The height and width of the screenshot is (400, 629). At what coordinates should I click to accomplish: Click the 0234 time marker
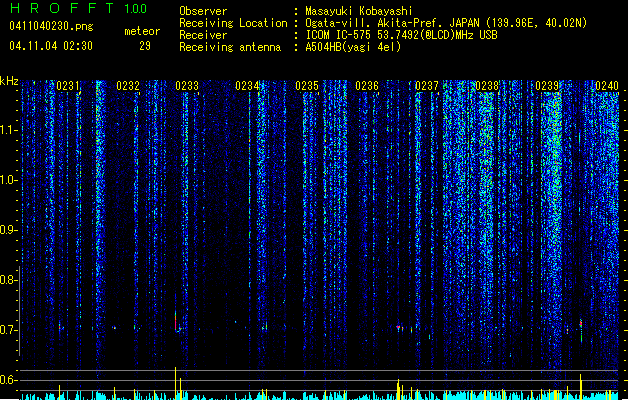coord(247,86)
